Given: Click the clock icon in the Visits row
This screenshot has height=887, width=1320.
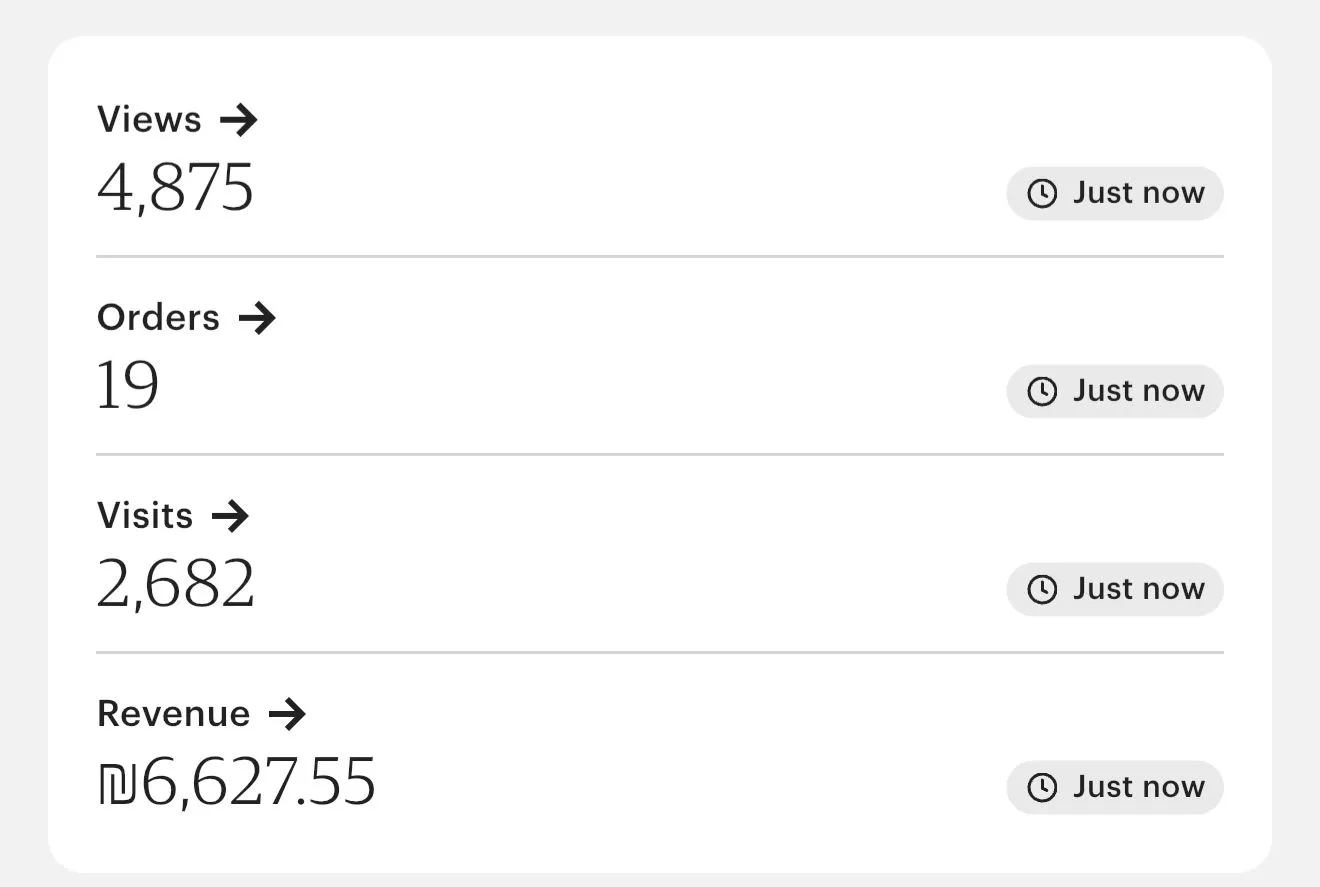Looking at the screenshot, I should (x=1042, y=590).
